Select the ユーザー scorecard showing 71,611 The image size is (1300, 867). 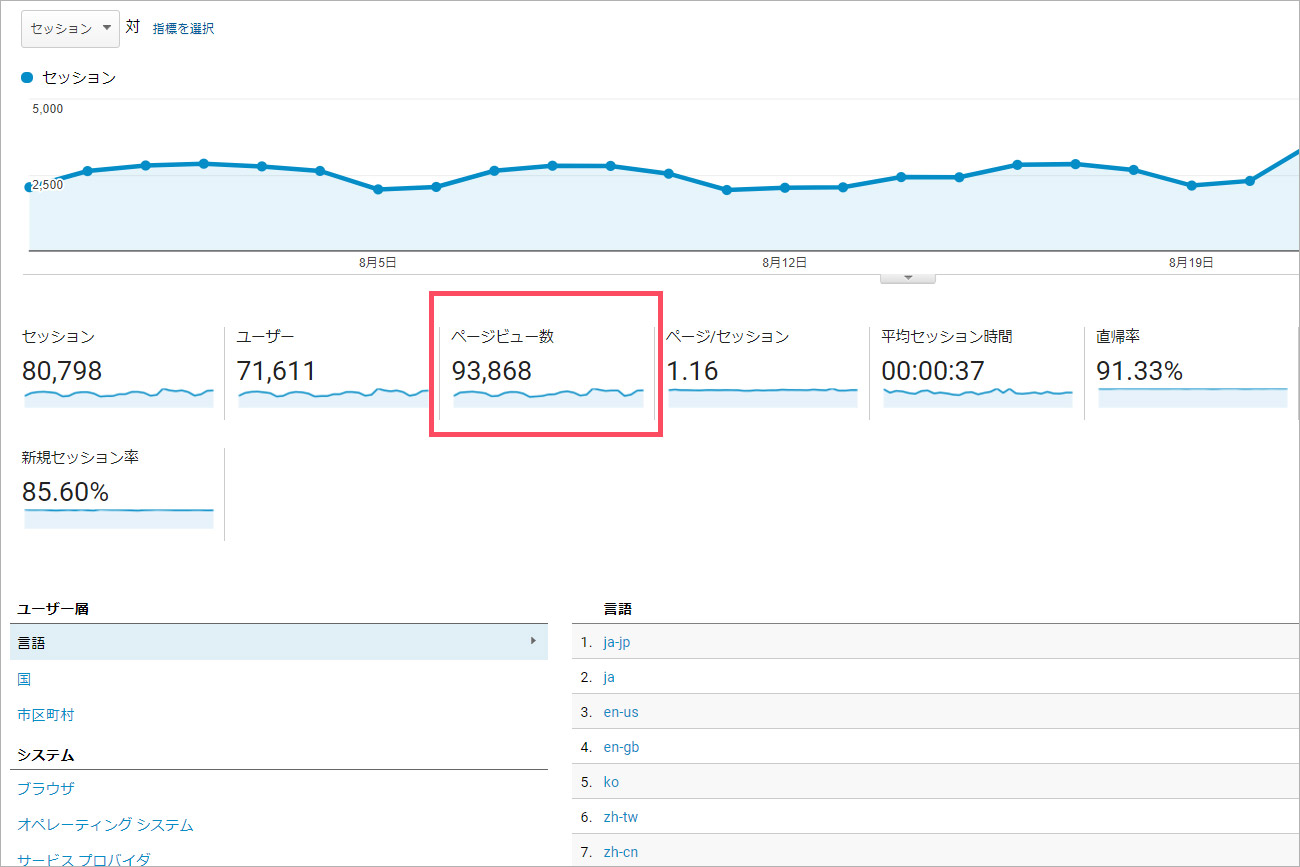333,368
